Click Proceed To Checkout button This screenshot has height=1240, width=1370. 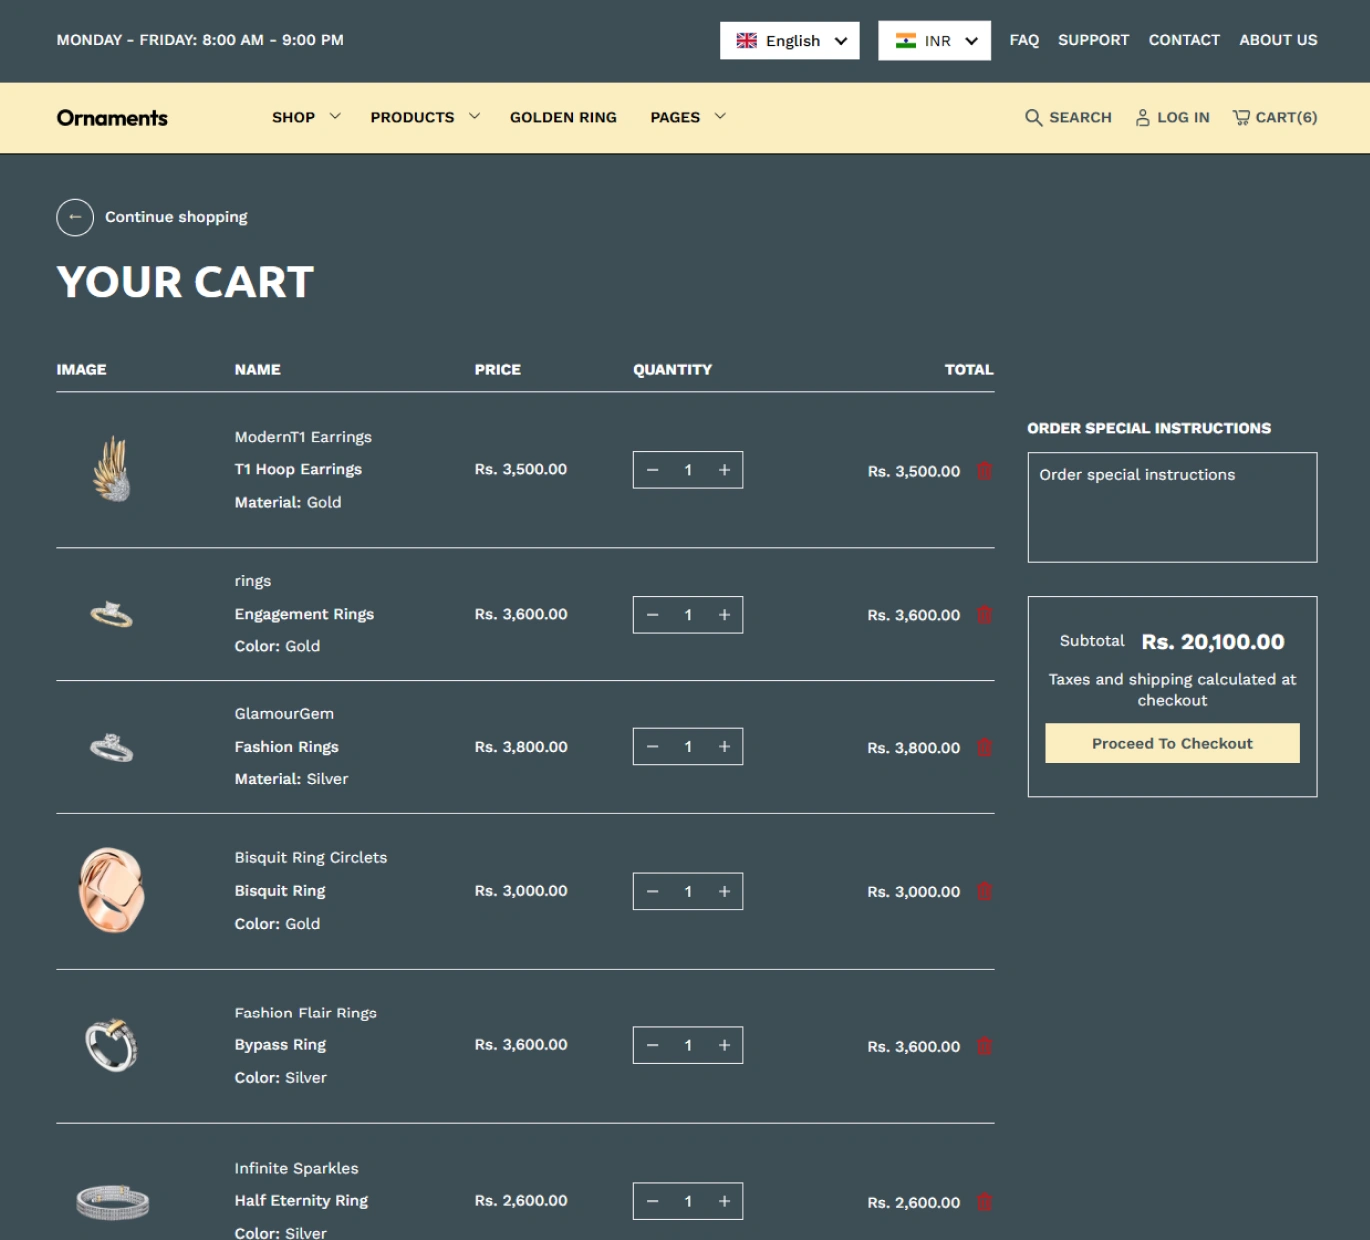point(1172,743)
